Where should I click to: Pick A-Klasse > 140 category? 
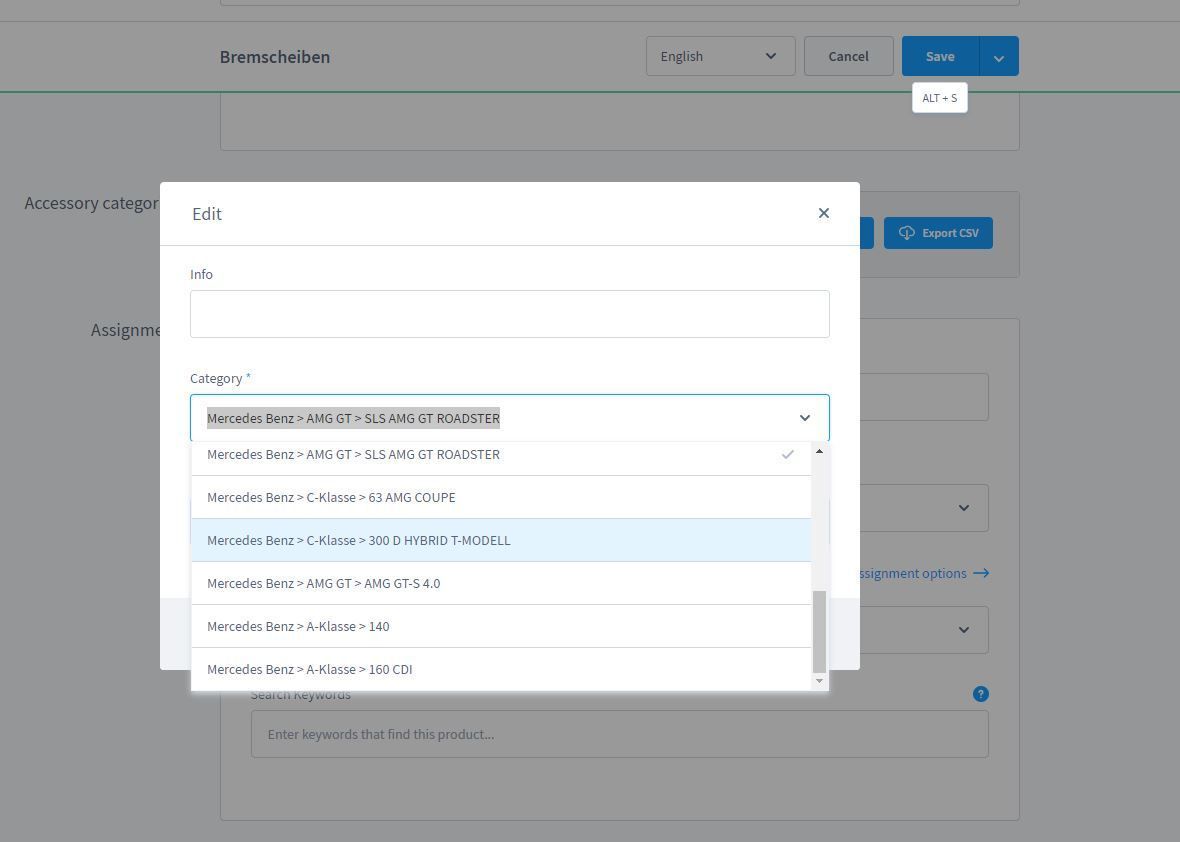click(501, 626)
